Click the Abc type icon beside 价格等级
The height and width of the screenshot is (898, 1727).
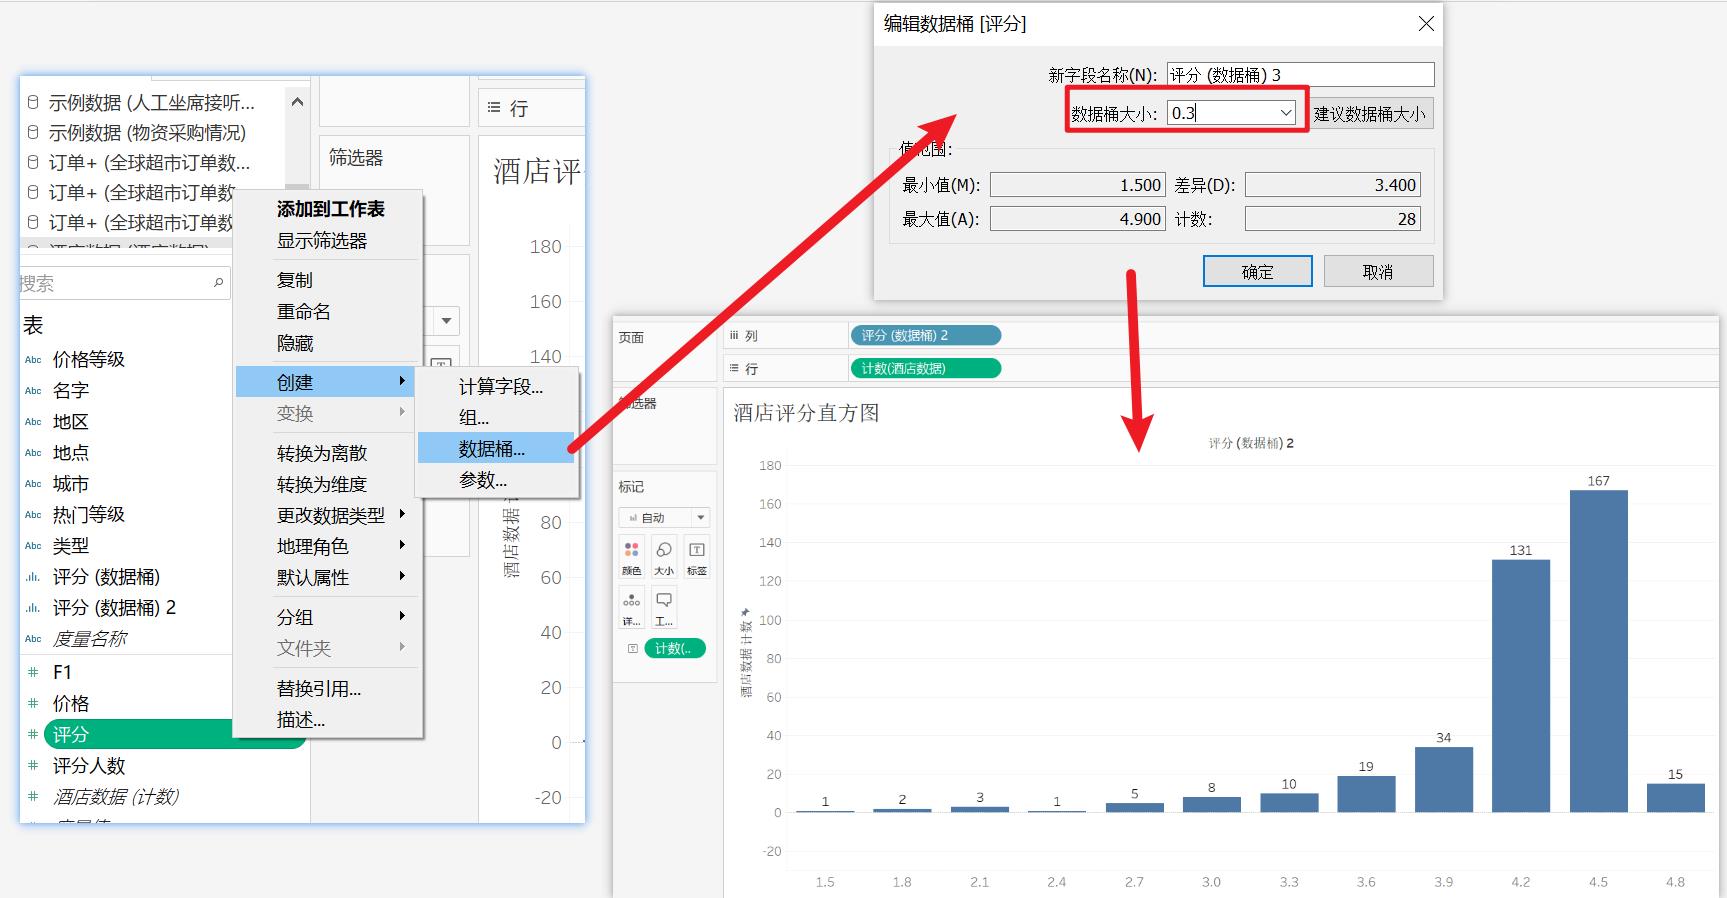(33, 360)
